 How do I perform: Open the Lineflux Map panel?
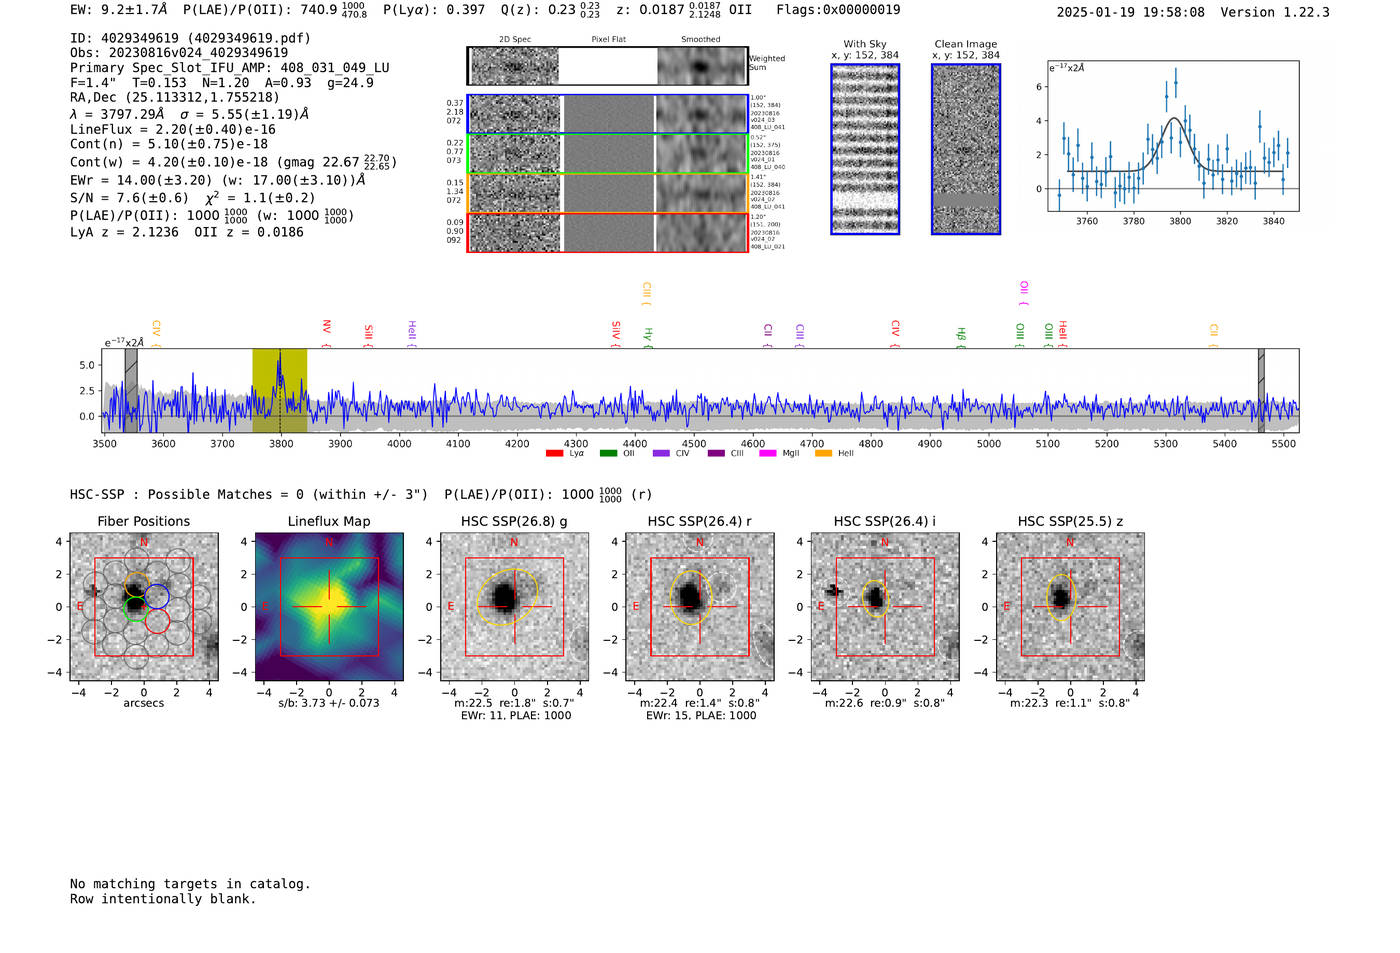tap(329, 607)
